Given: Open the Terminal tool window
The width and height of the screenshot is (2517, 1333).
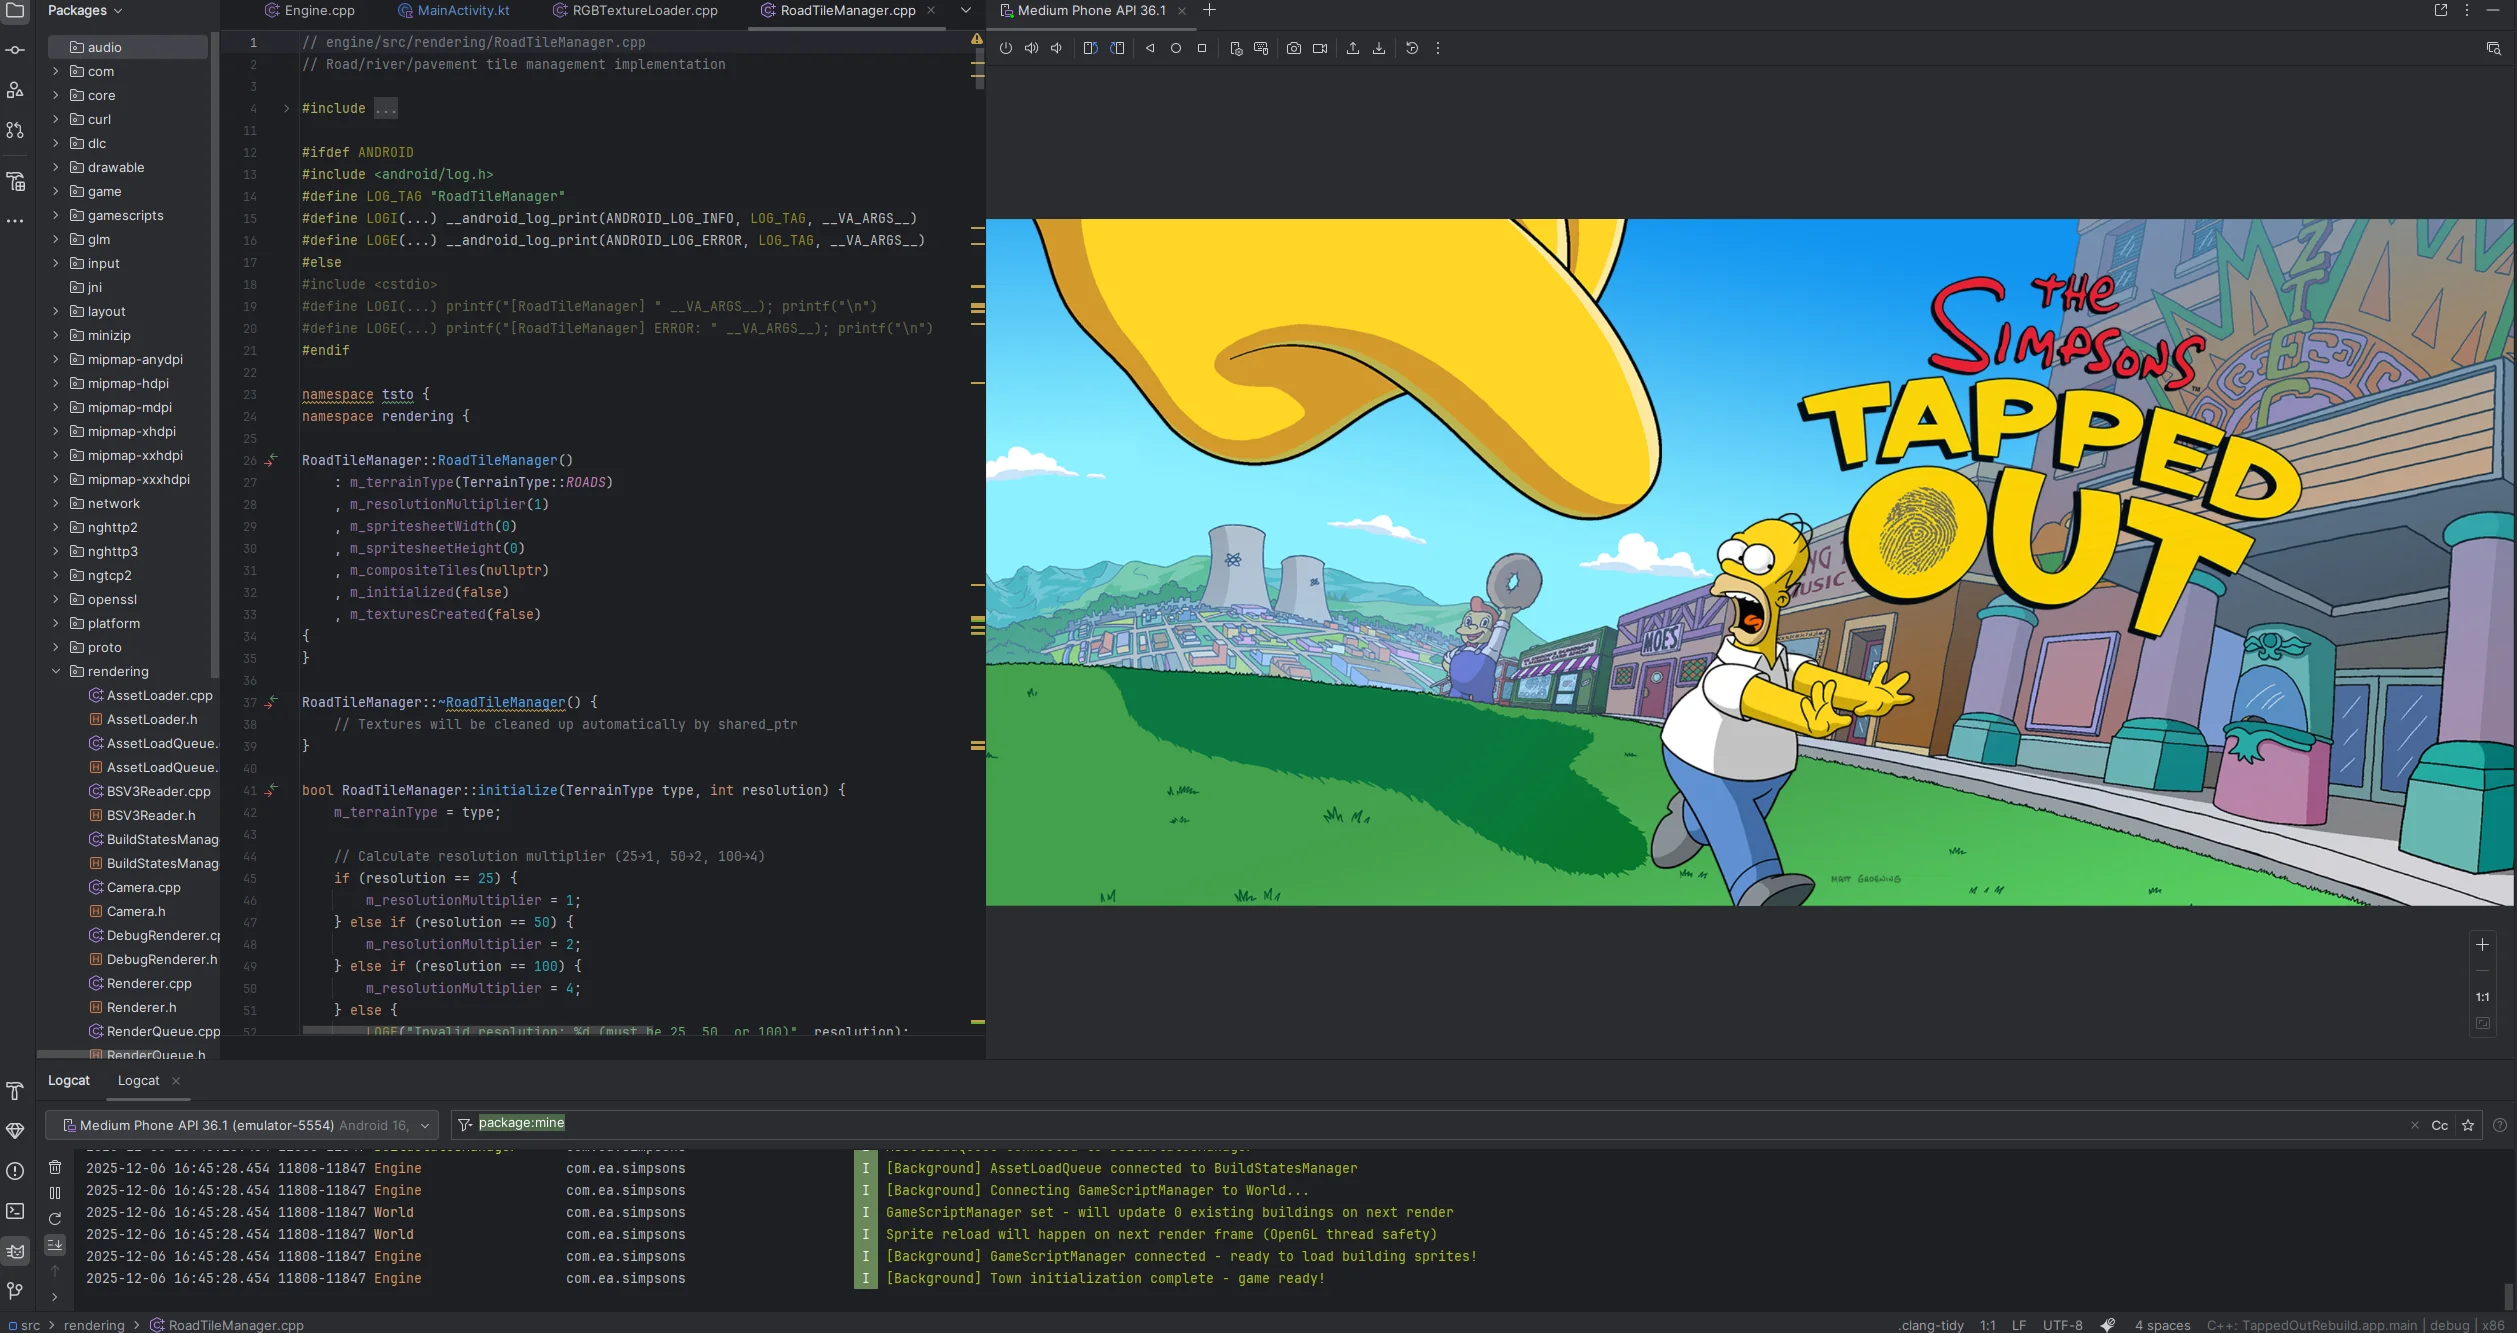Looking at the screenshot, I should 15,1211.
